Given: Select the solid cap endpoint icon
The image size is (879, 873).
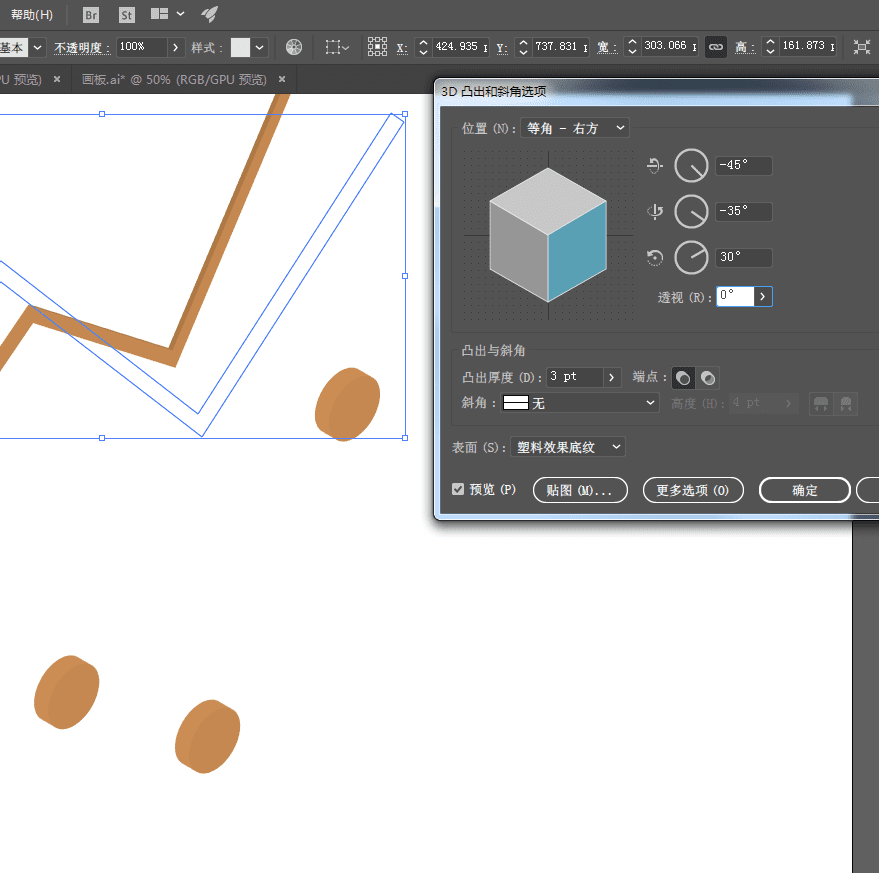Looking at the screenshot, I should (683, 378).
